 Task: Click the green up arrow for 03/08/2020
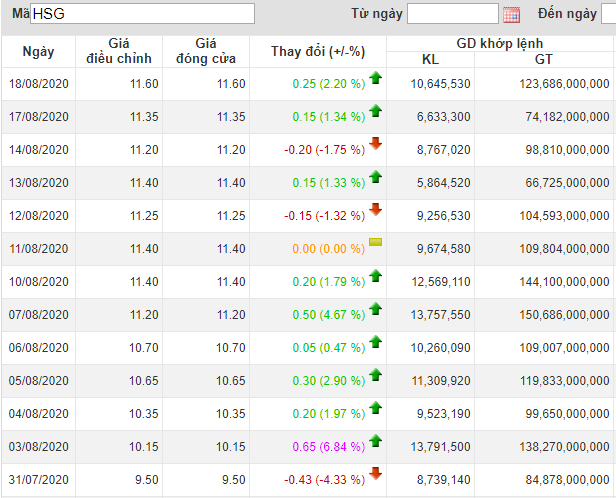[376, 441]
